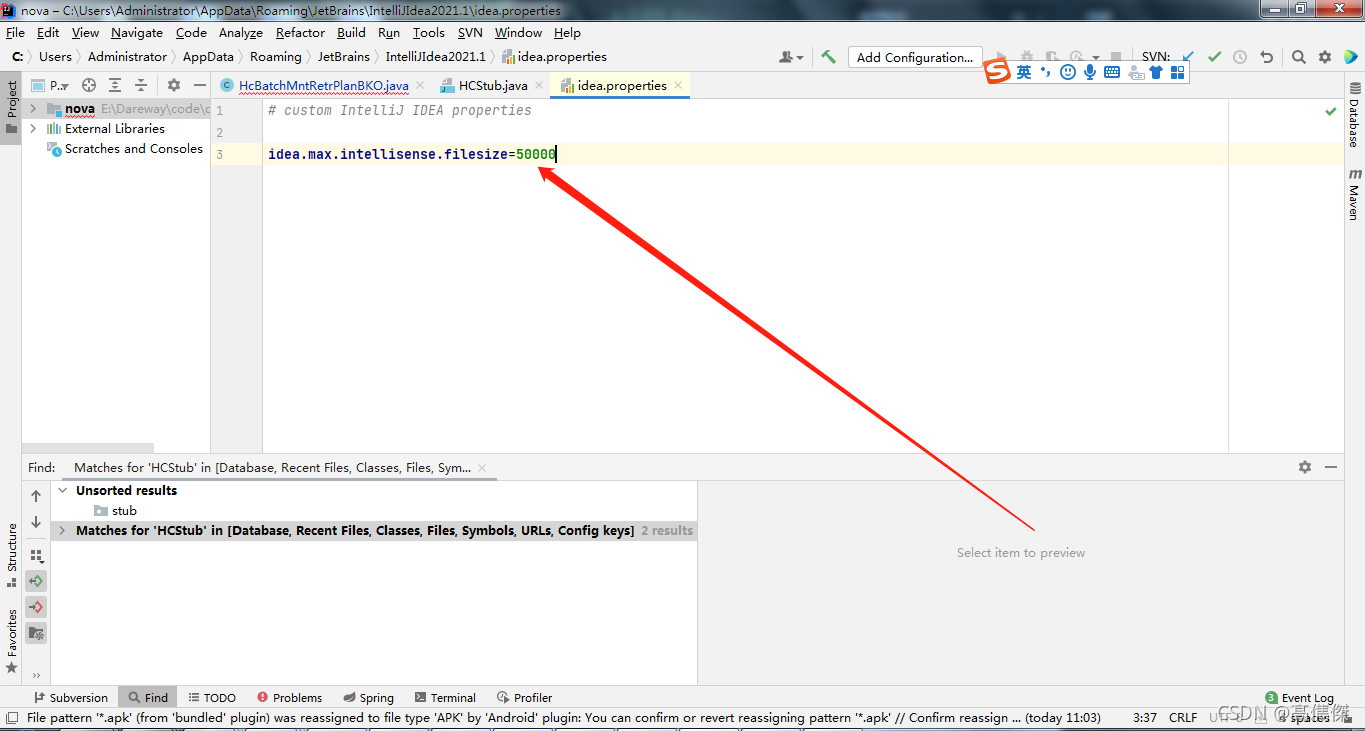Click the Sogou input method S logo
Screen dimensions: 1365x731
pos(998,72)
